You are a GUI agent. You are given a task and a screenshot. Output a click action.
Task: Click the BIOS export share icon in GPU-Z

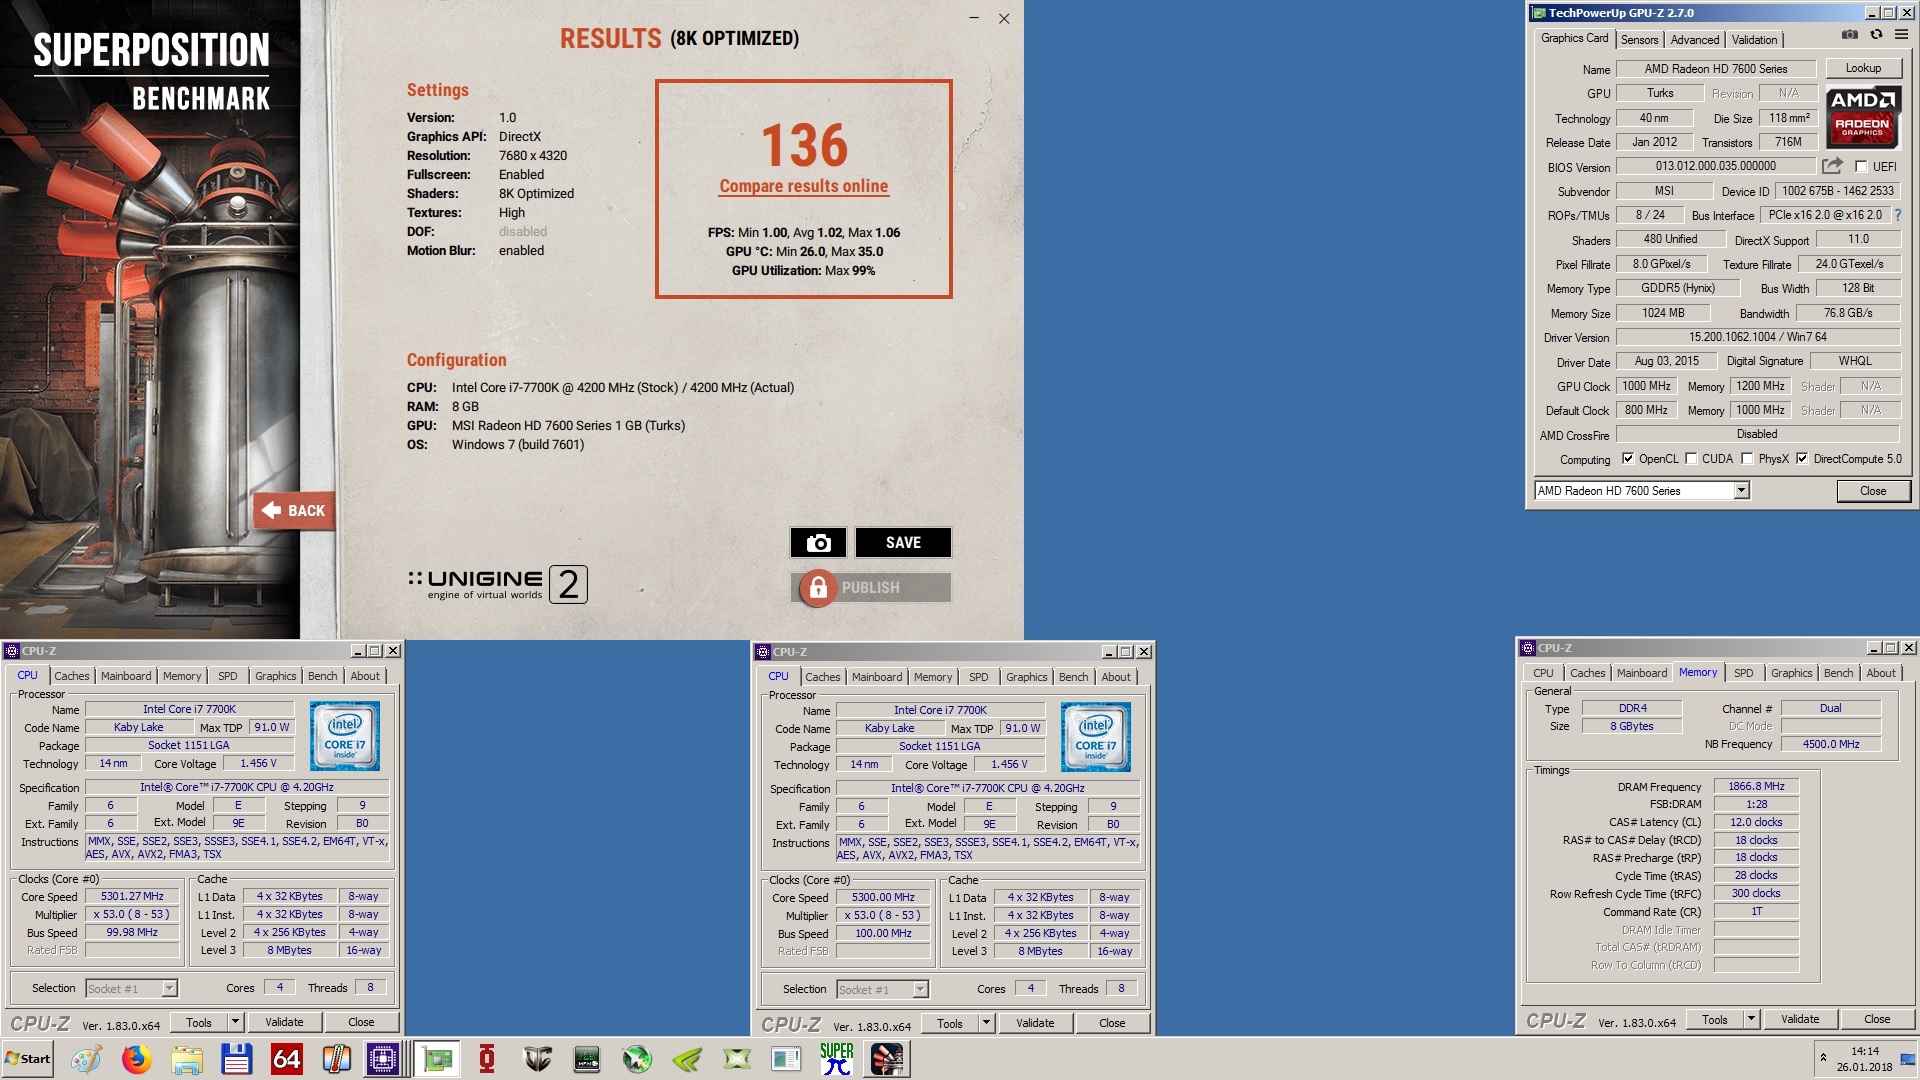[1832, 166]
